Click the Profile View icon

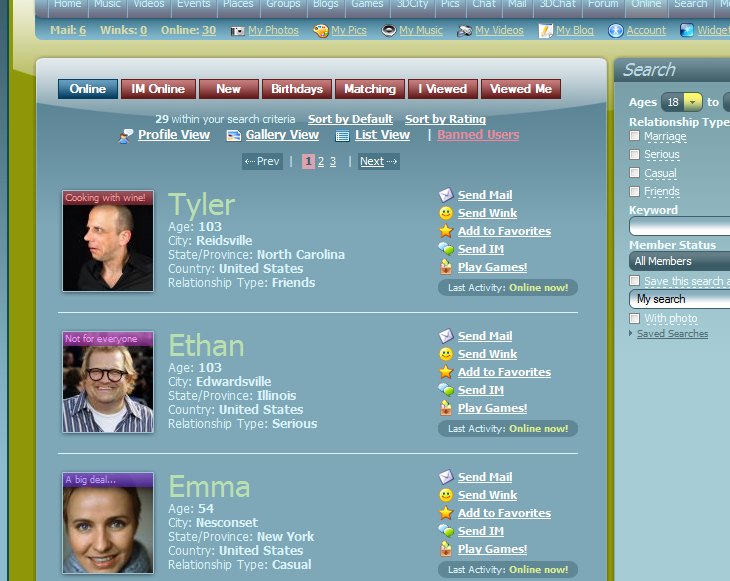(126, 135)
